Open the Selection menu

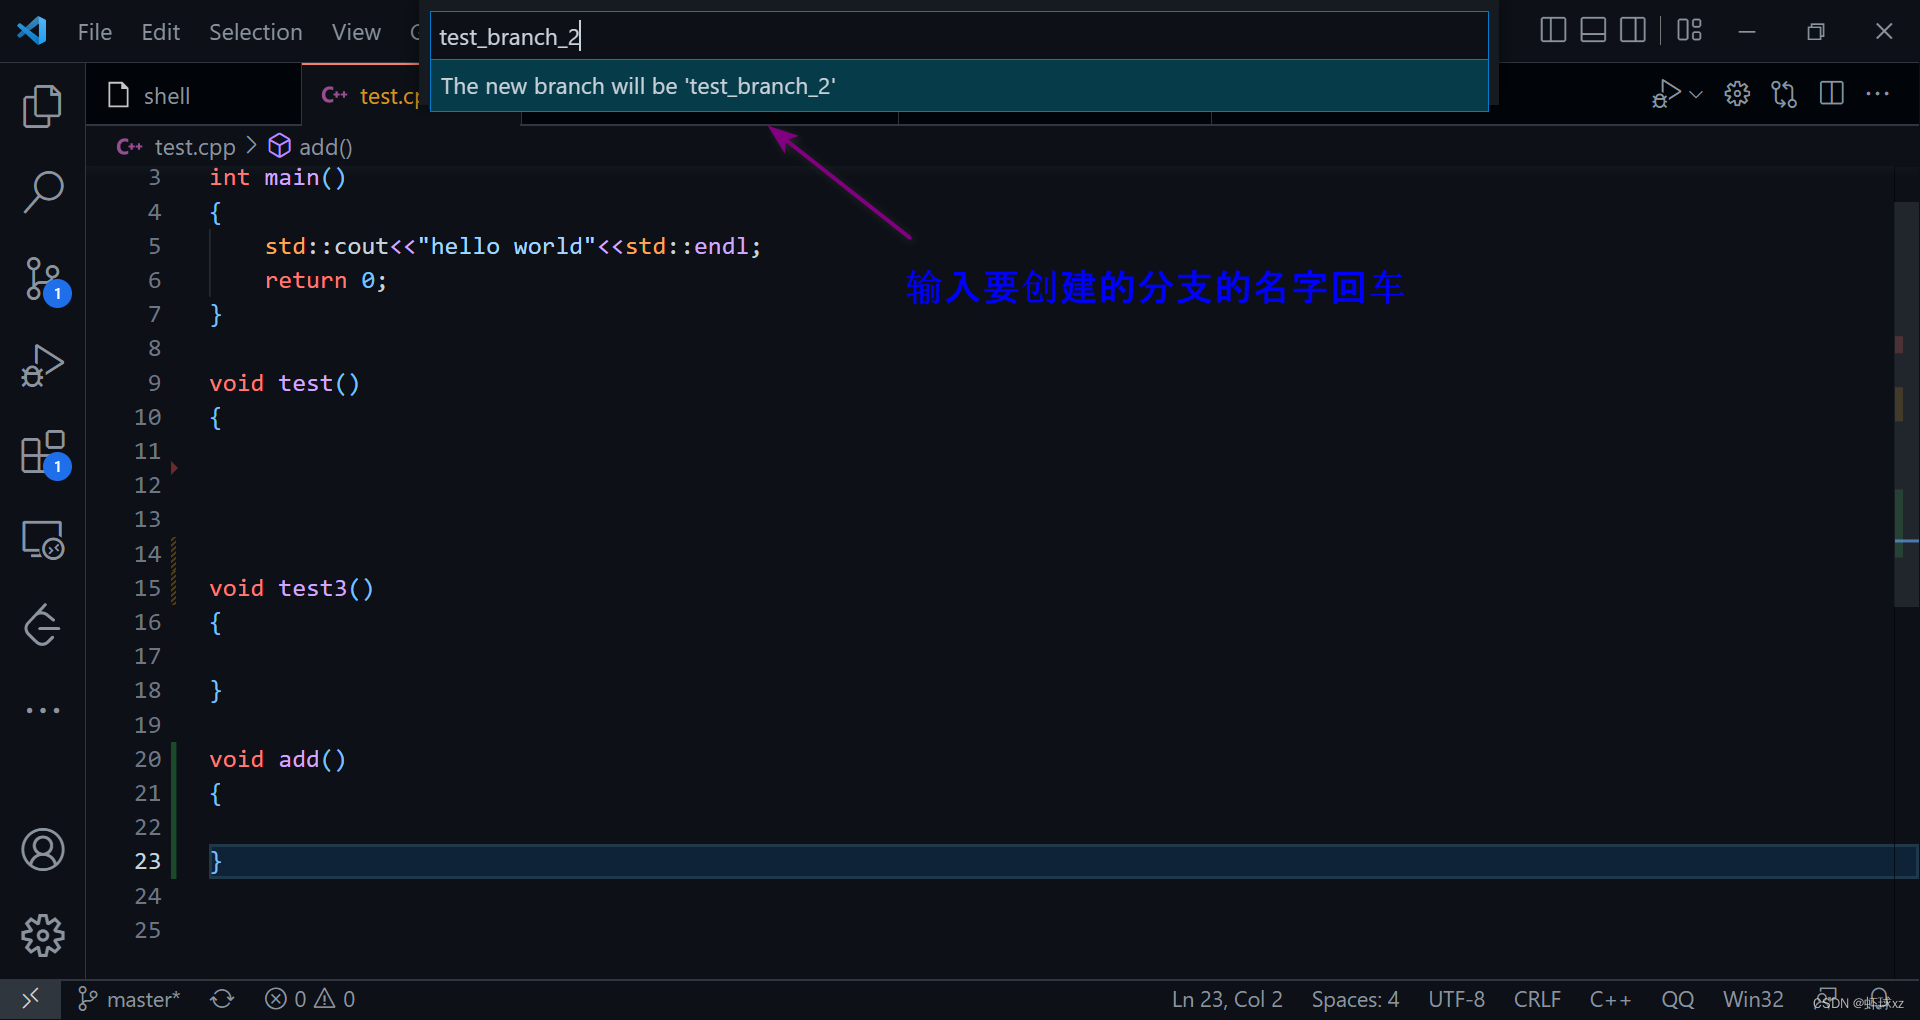pos(255,32)
